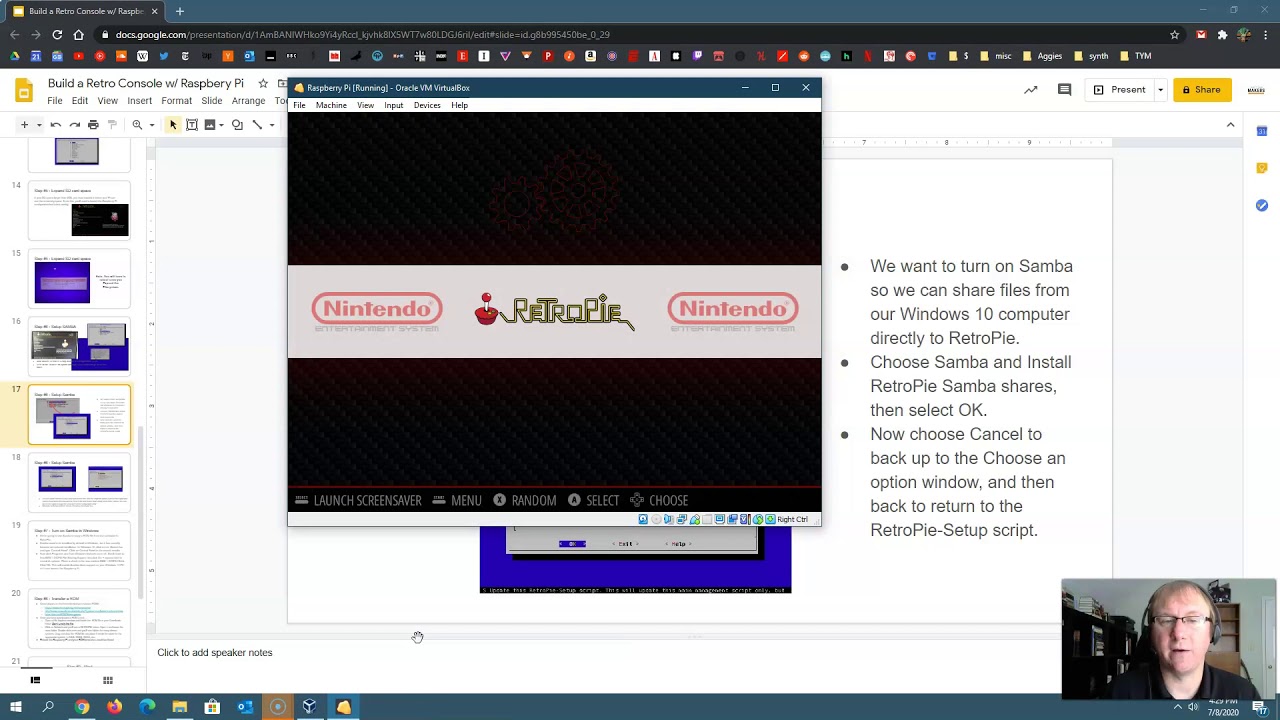Open the Edit menu in Google Slides
1280x720 pixels.
(x=80, y=101)
